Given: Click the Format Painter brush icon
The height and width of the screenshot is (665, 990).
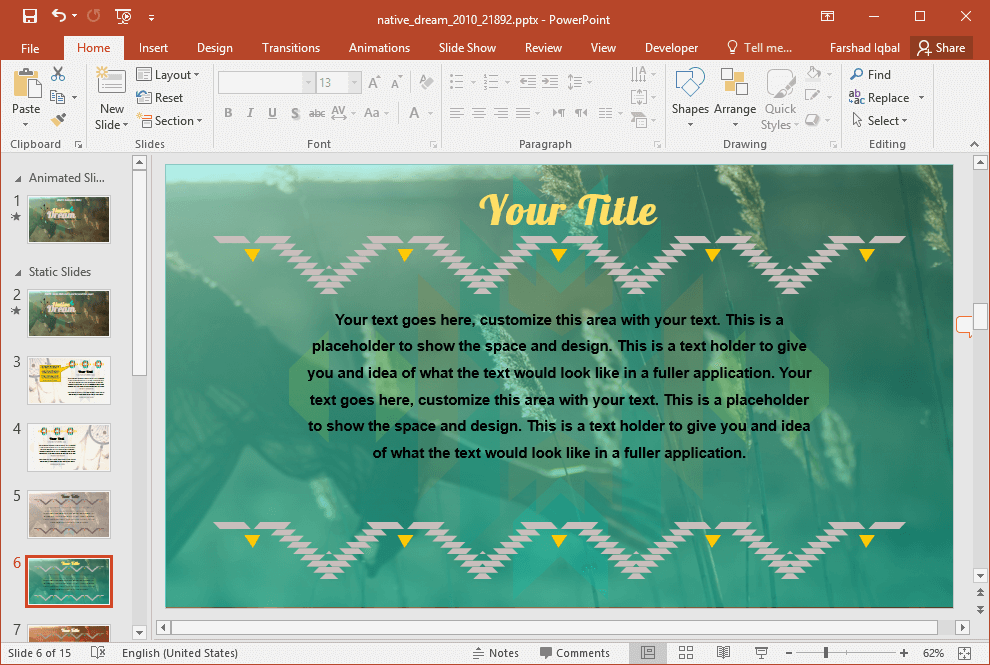Looking at the screenshot, I should [58, 119].
